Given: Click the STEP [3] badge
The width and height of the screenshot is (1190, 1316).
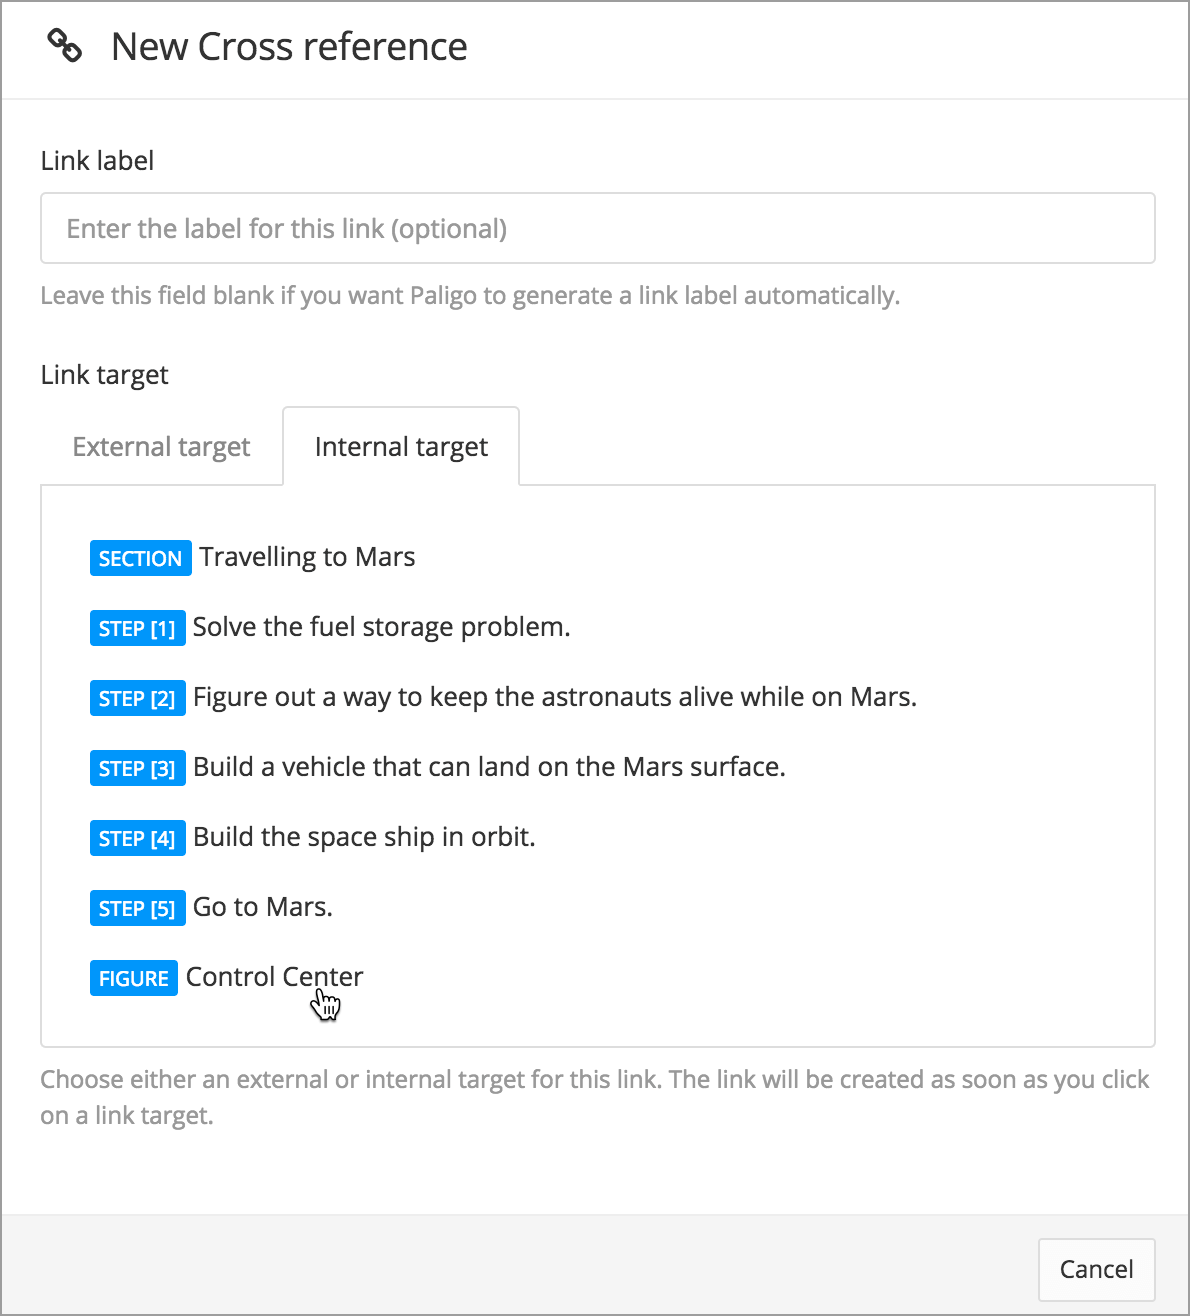Looking at the screenshot, I should coord(137,768).
